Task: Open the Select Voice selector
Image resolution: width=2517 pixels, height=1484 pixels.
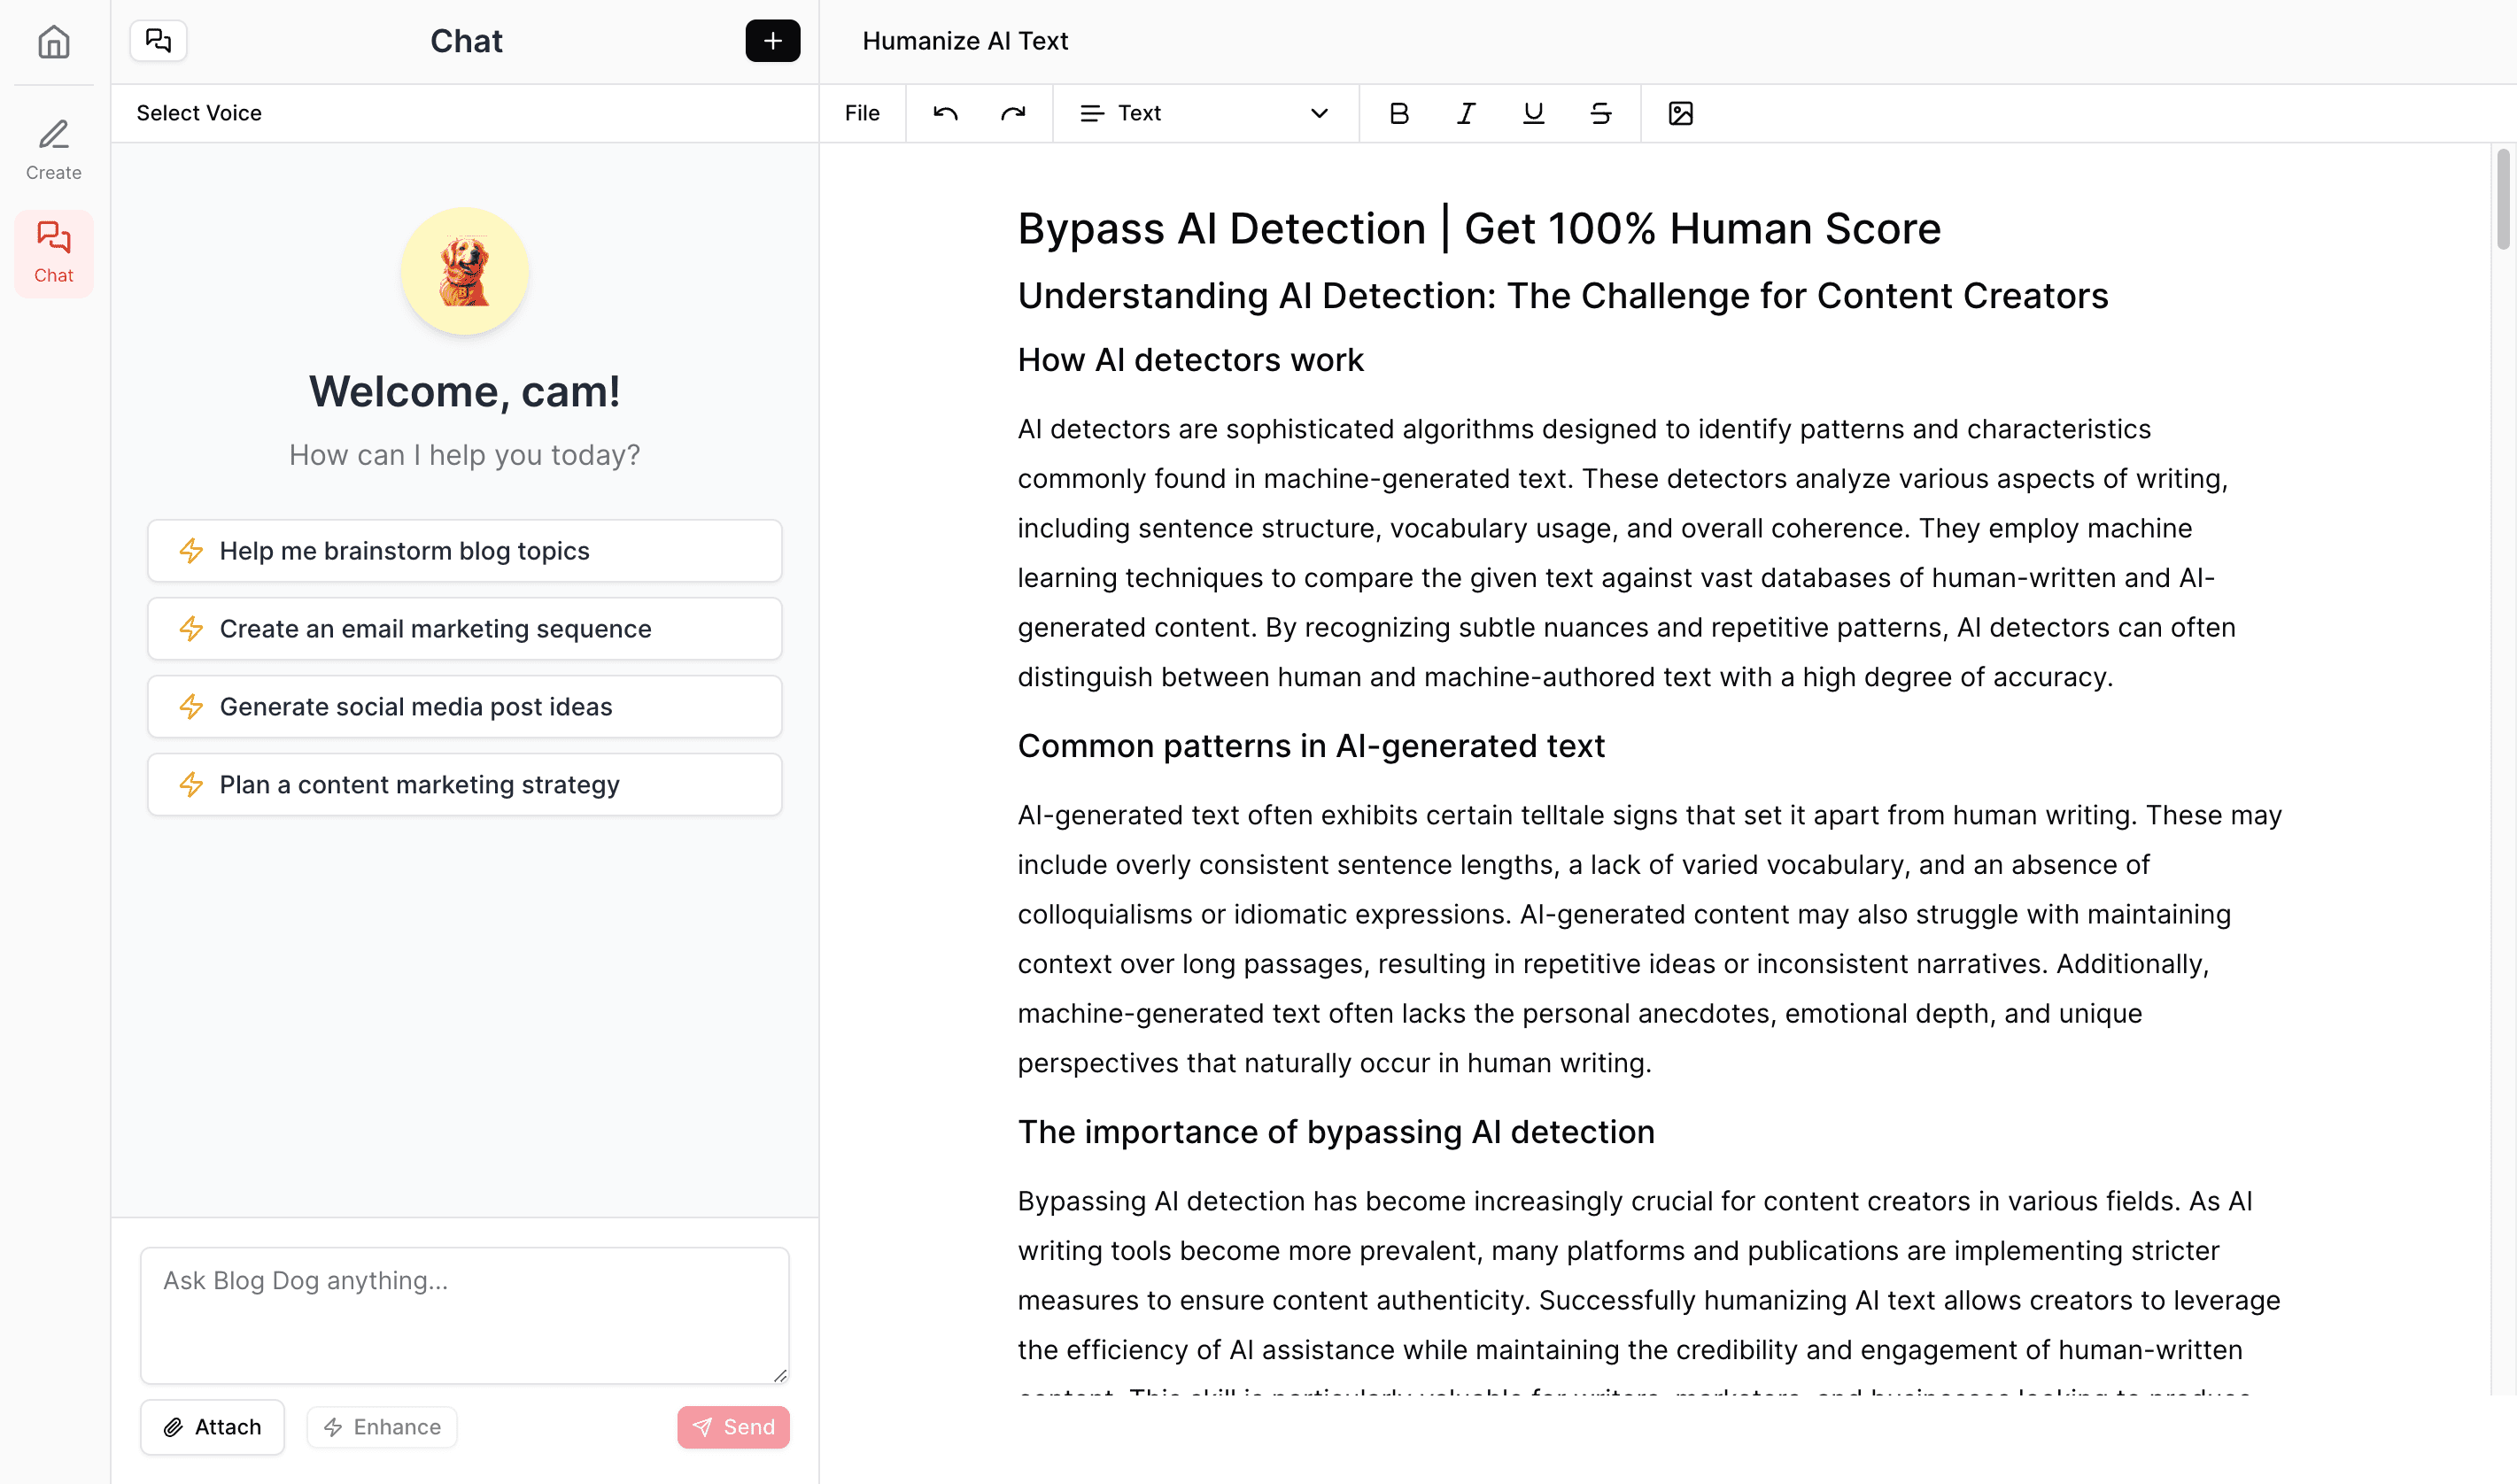Action: point(199,113)
